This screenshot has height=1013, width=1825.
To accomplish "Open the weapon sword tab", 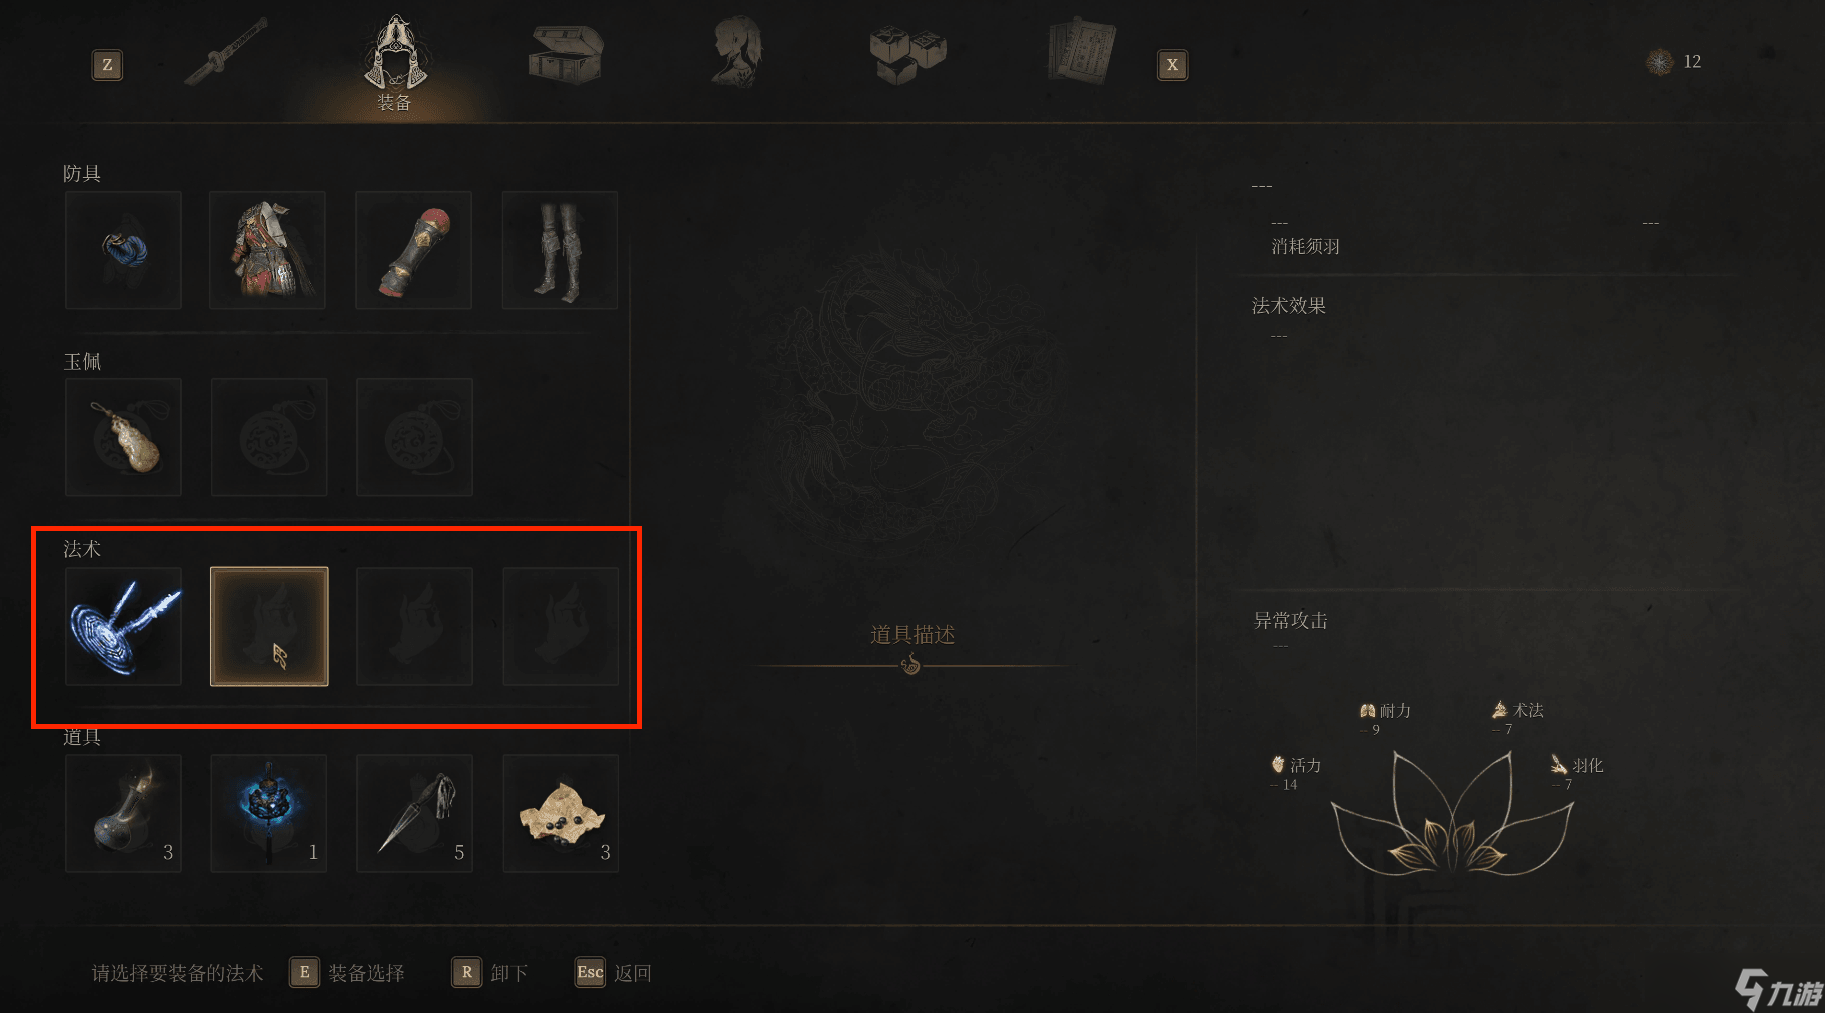I will tap(227, 52).
